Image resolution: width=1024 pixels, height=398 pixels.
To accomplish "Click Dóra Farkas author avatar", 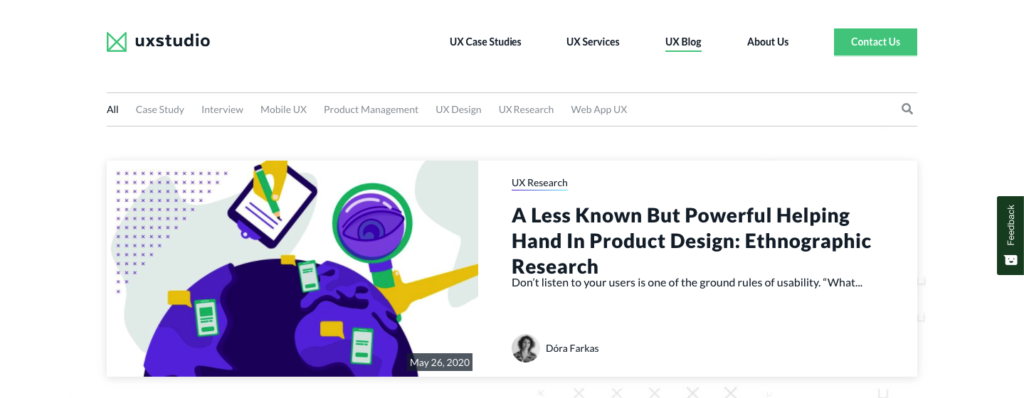I will 524,348.
